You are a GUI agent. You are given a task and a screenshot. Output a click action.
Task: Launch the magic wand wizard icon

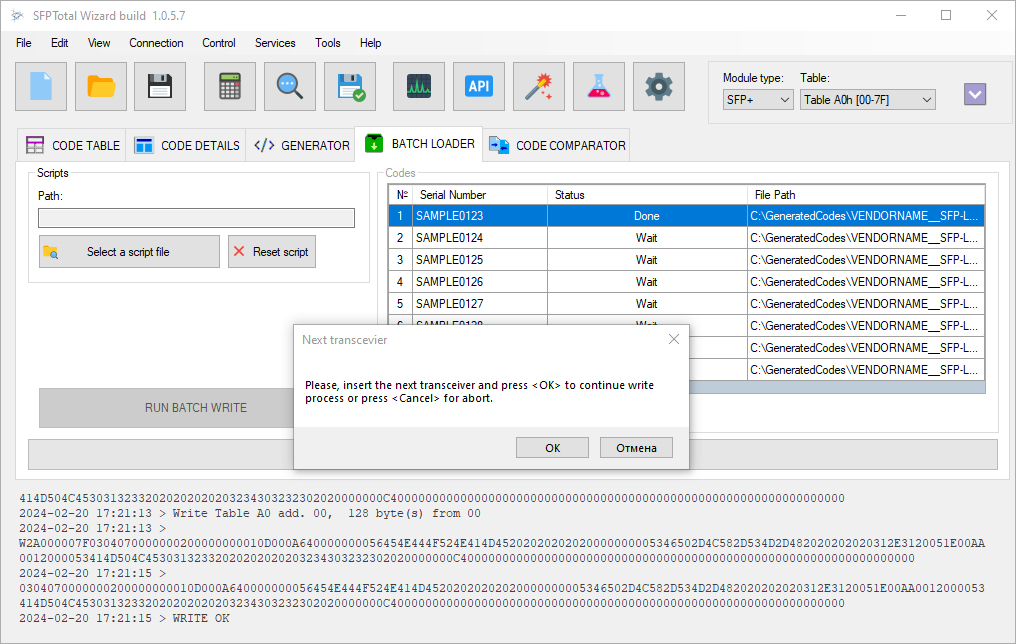coord(539,86)
